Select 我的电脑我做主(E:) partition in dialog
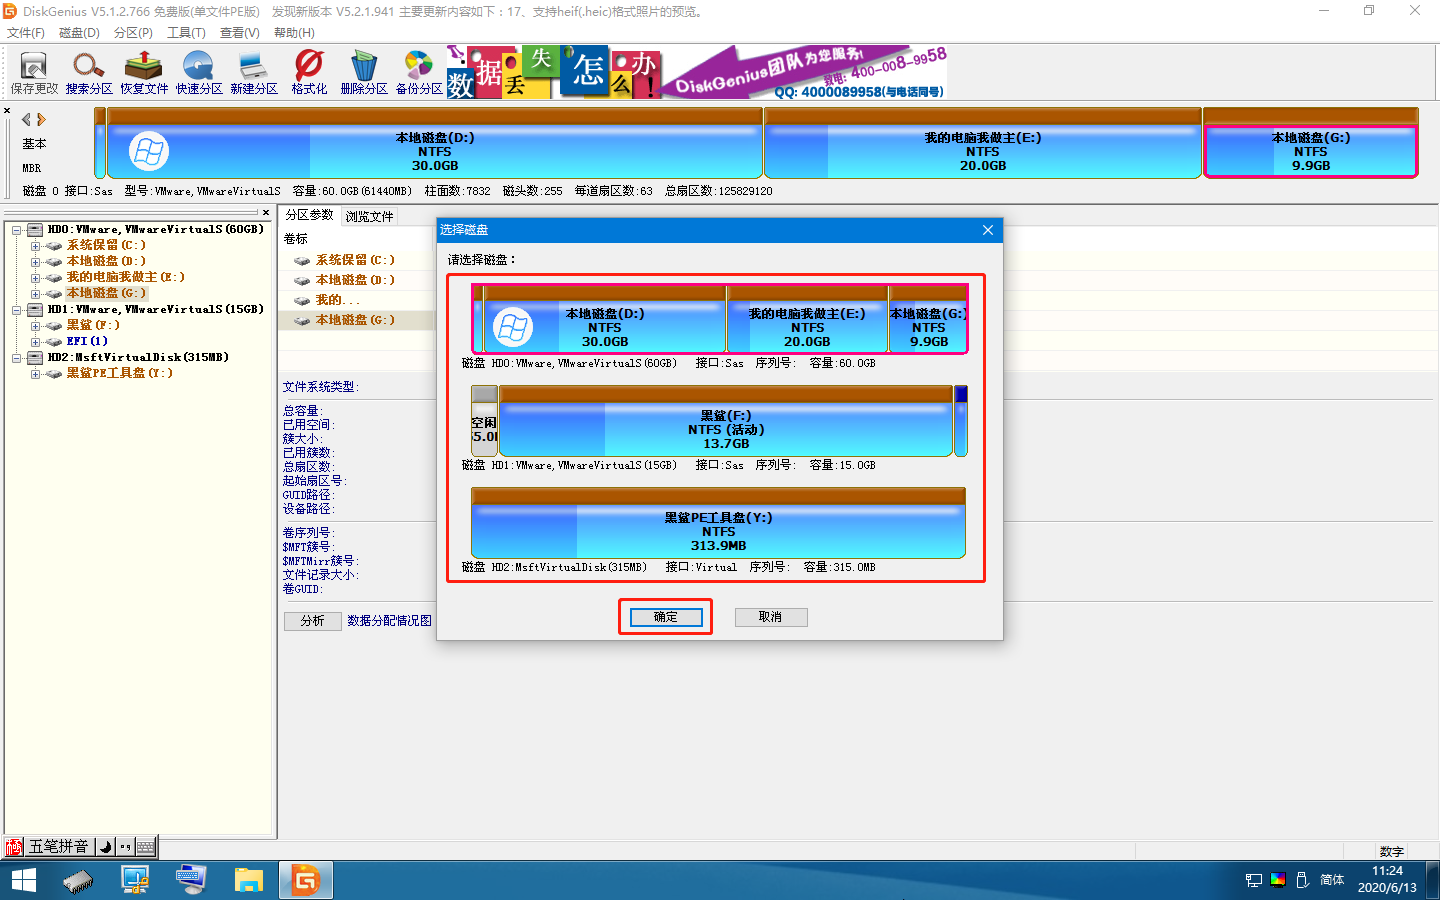Image resolution: width=1440 pixels, height=900 pixels. [x=807, y=320]
